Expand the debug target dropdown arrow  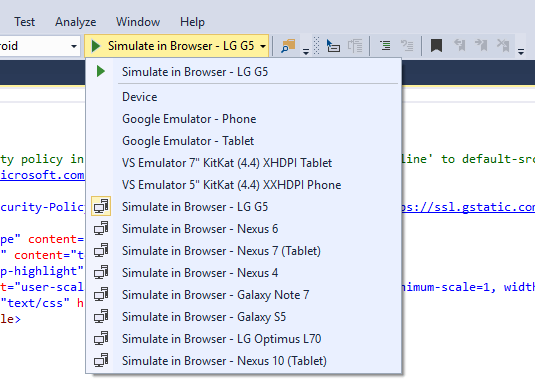click(263, 46)
